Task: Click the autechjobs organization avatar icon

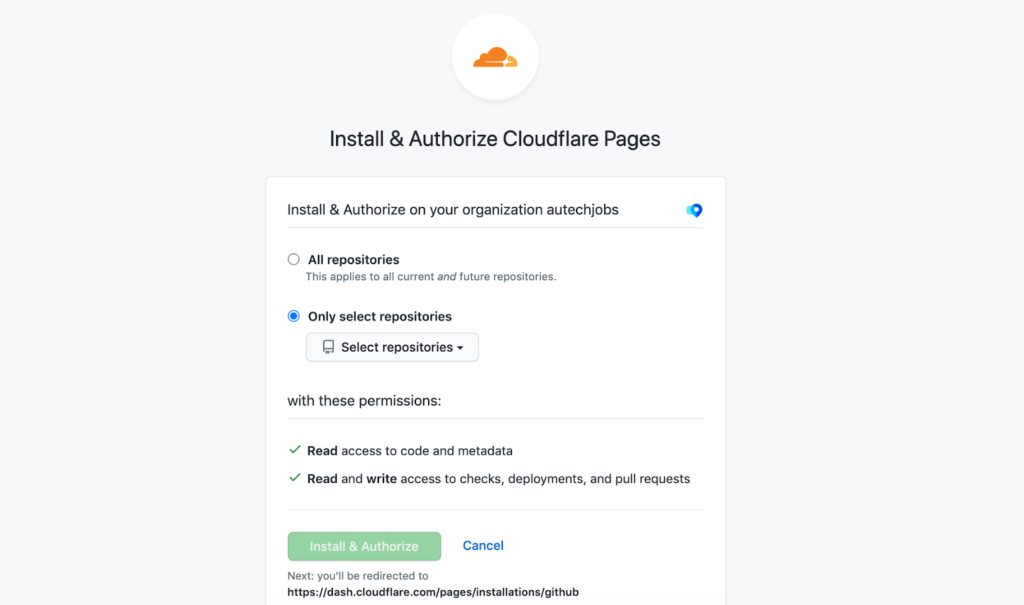Action: click(694, 210)
